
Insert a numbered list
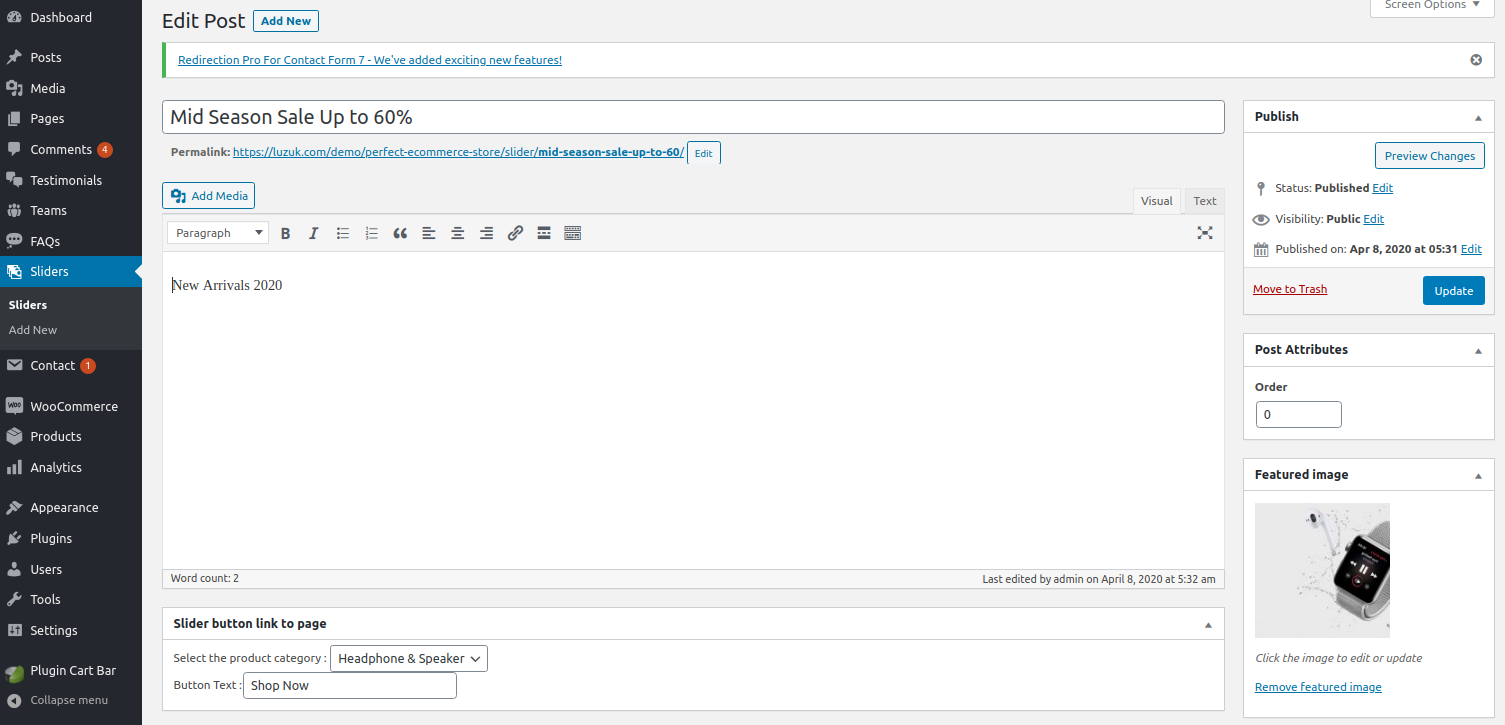(x=371, y=233)
